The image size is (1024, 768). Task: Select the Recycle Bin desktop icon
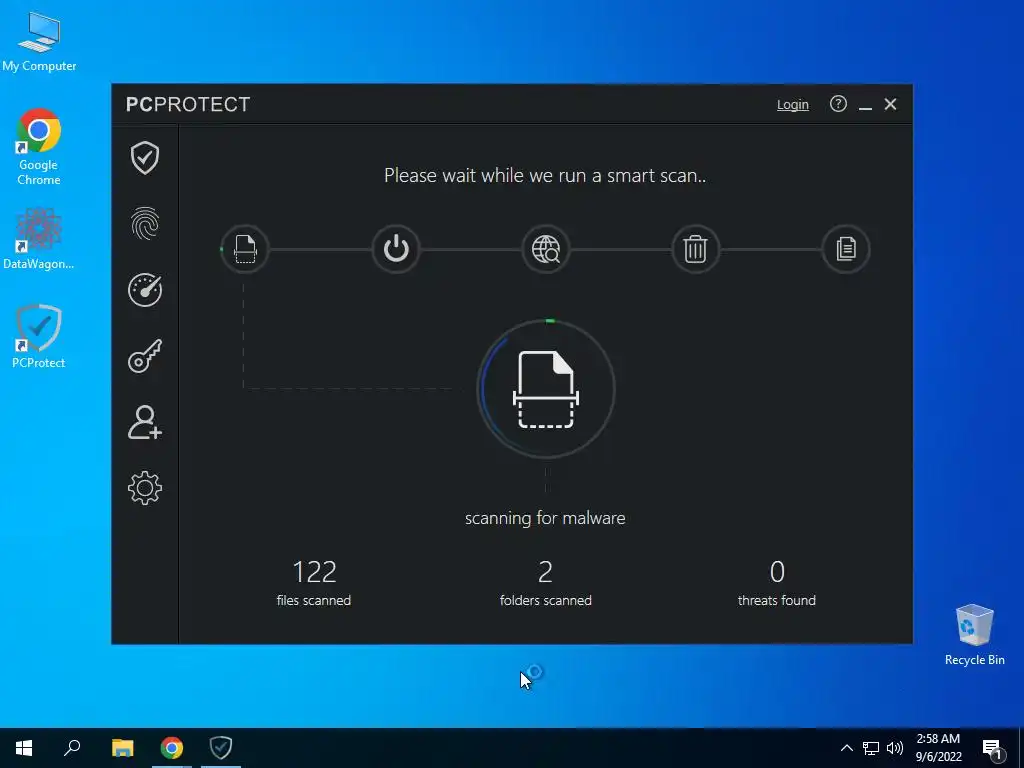click(x=974, y=635)
